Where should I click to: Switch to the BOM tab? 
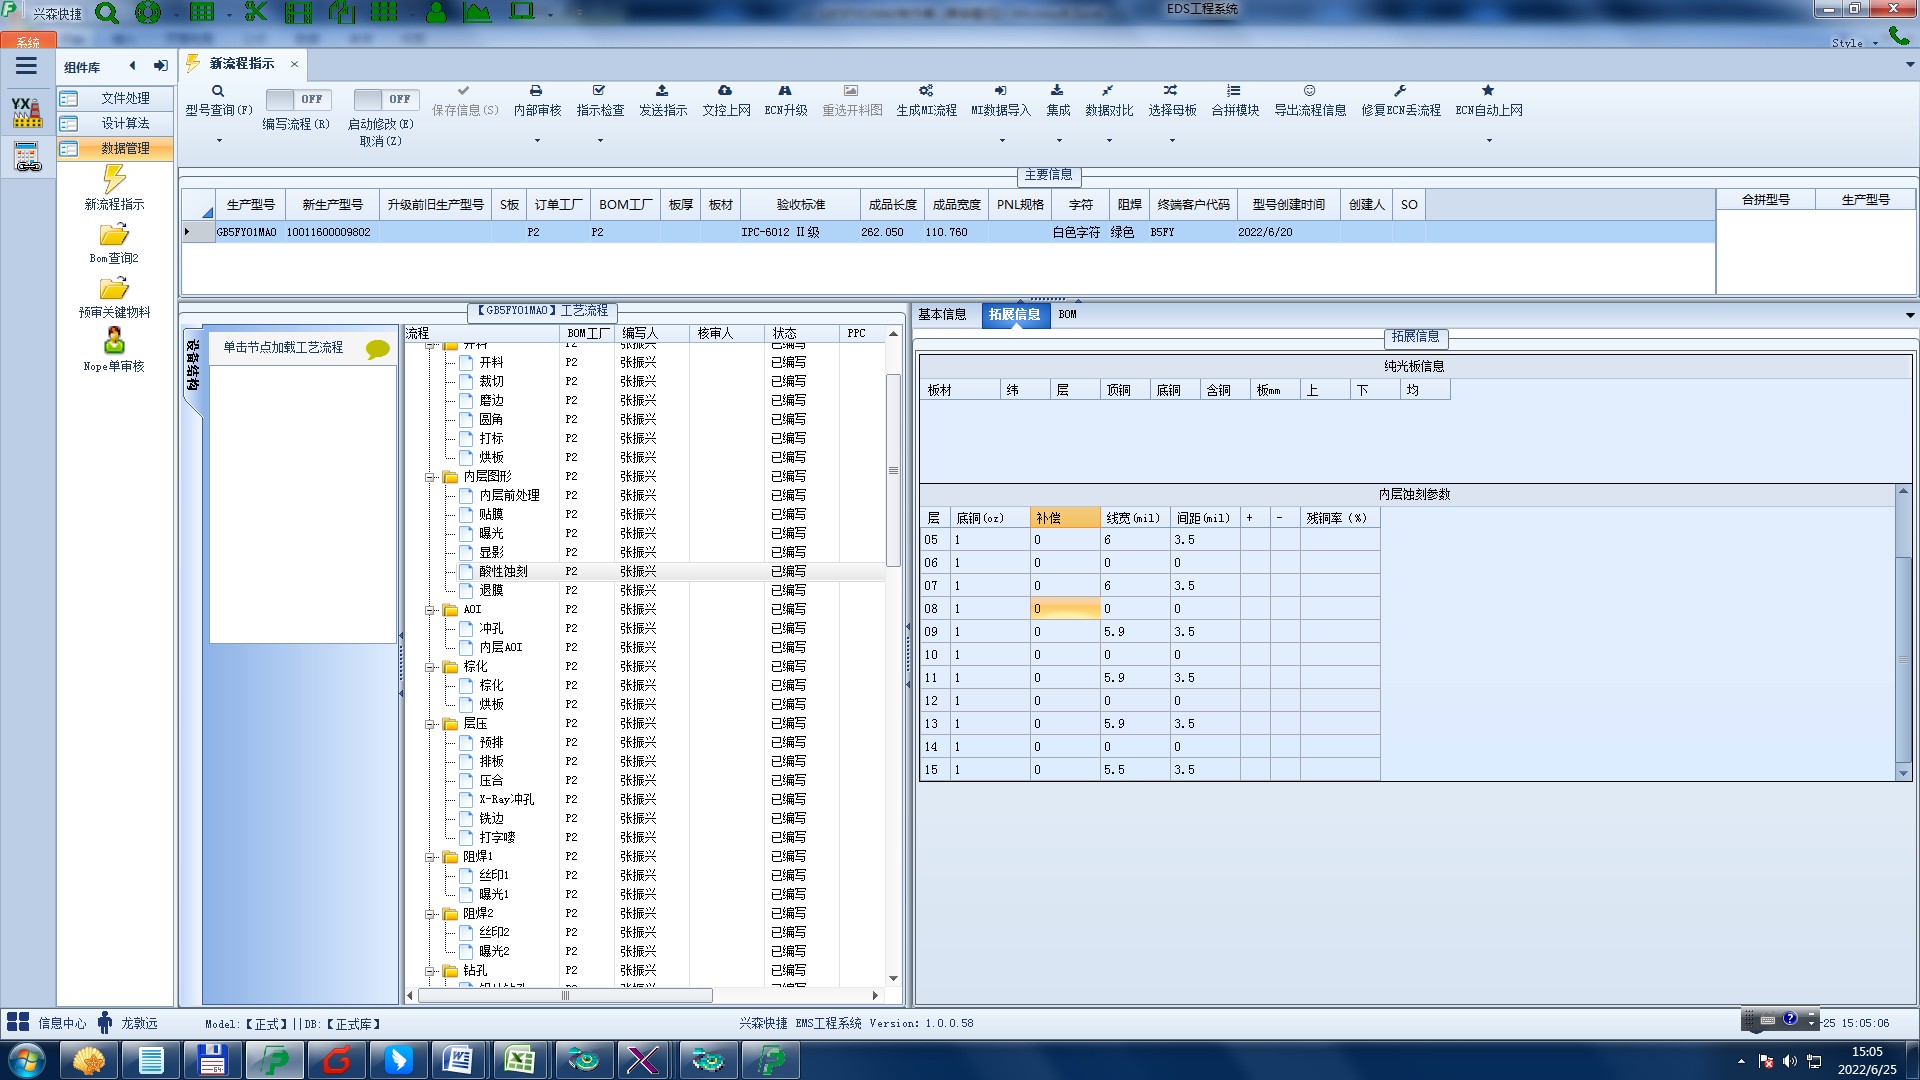(x=1067, y=315)
